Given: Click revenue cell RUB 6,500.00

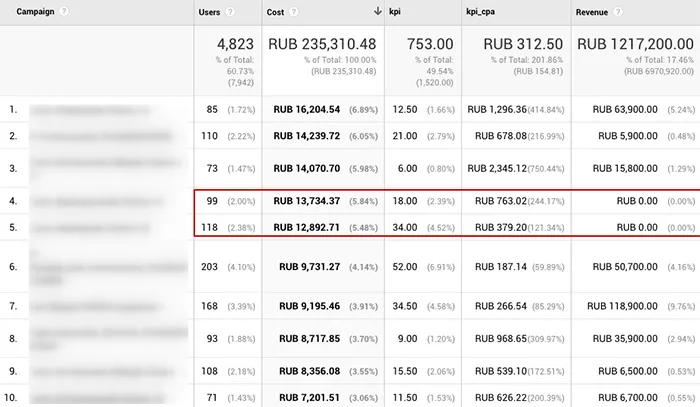Looking at the screenshot, I should [x=628, y=371].
